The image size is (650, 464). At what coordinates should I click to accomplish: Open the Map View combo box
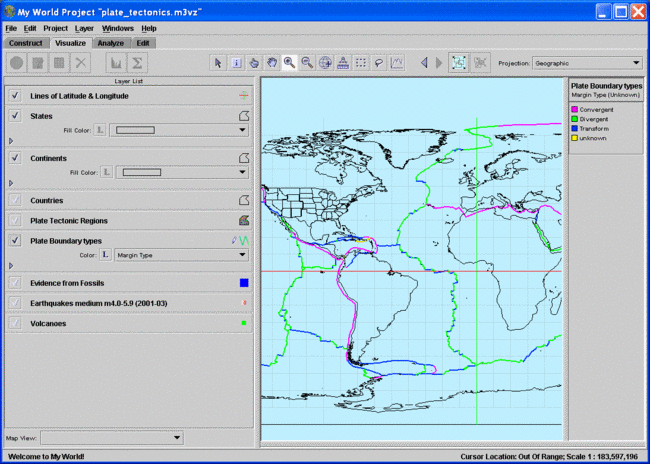click(114, 437)
